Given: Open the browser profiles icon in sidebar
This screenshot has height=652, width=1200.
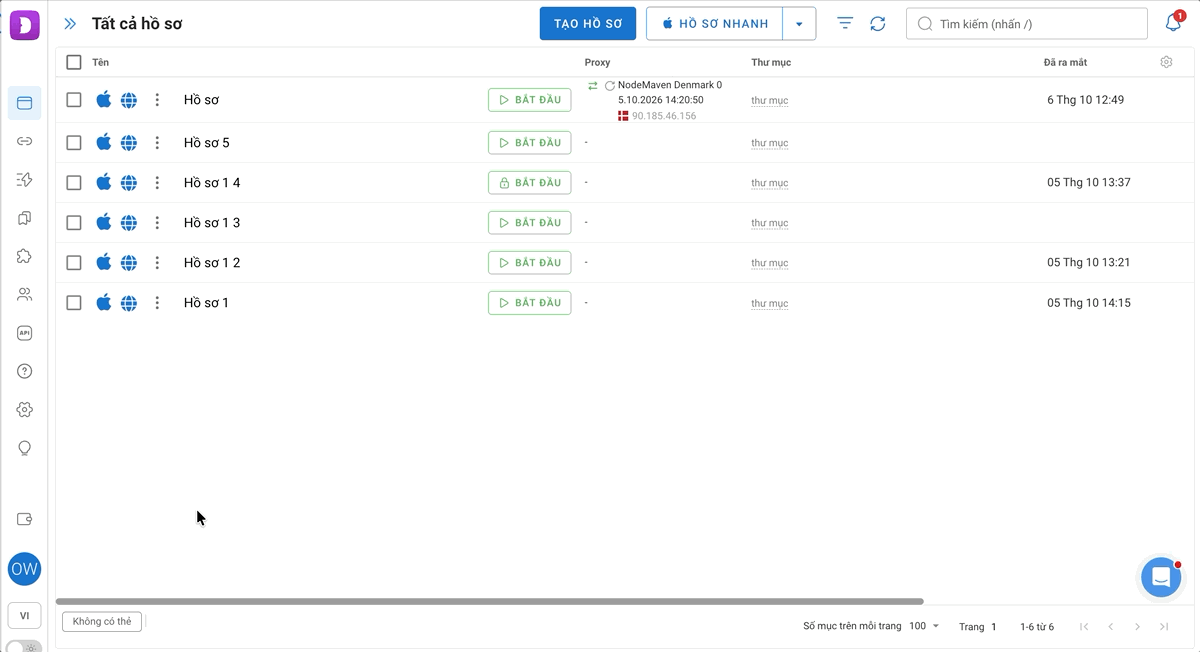Looking at the screenshot, I should (25, 103).
